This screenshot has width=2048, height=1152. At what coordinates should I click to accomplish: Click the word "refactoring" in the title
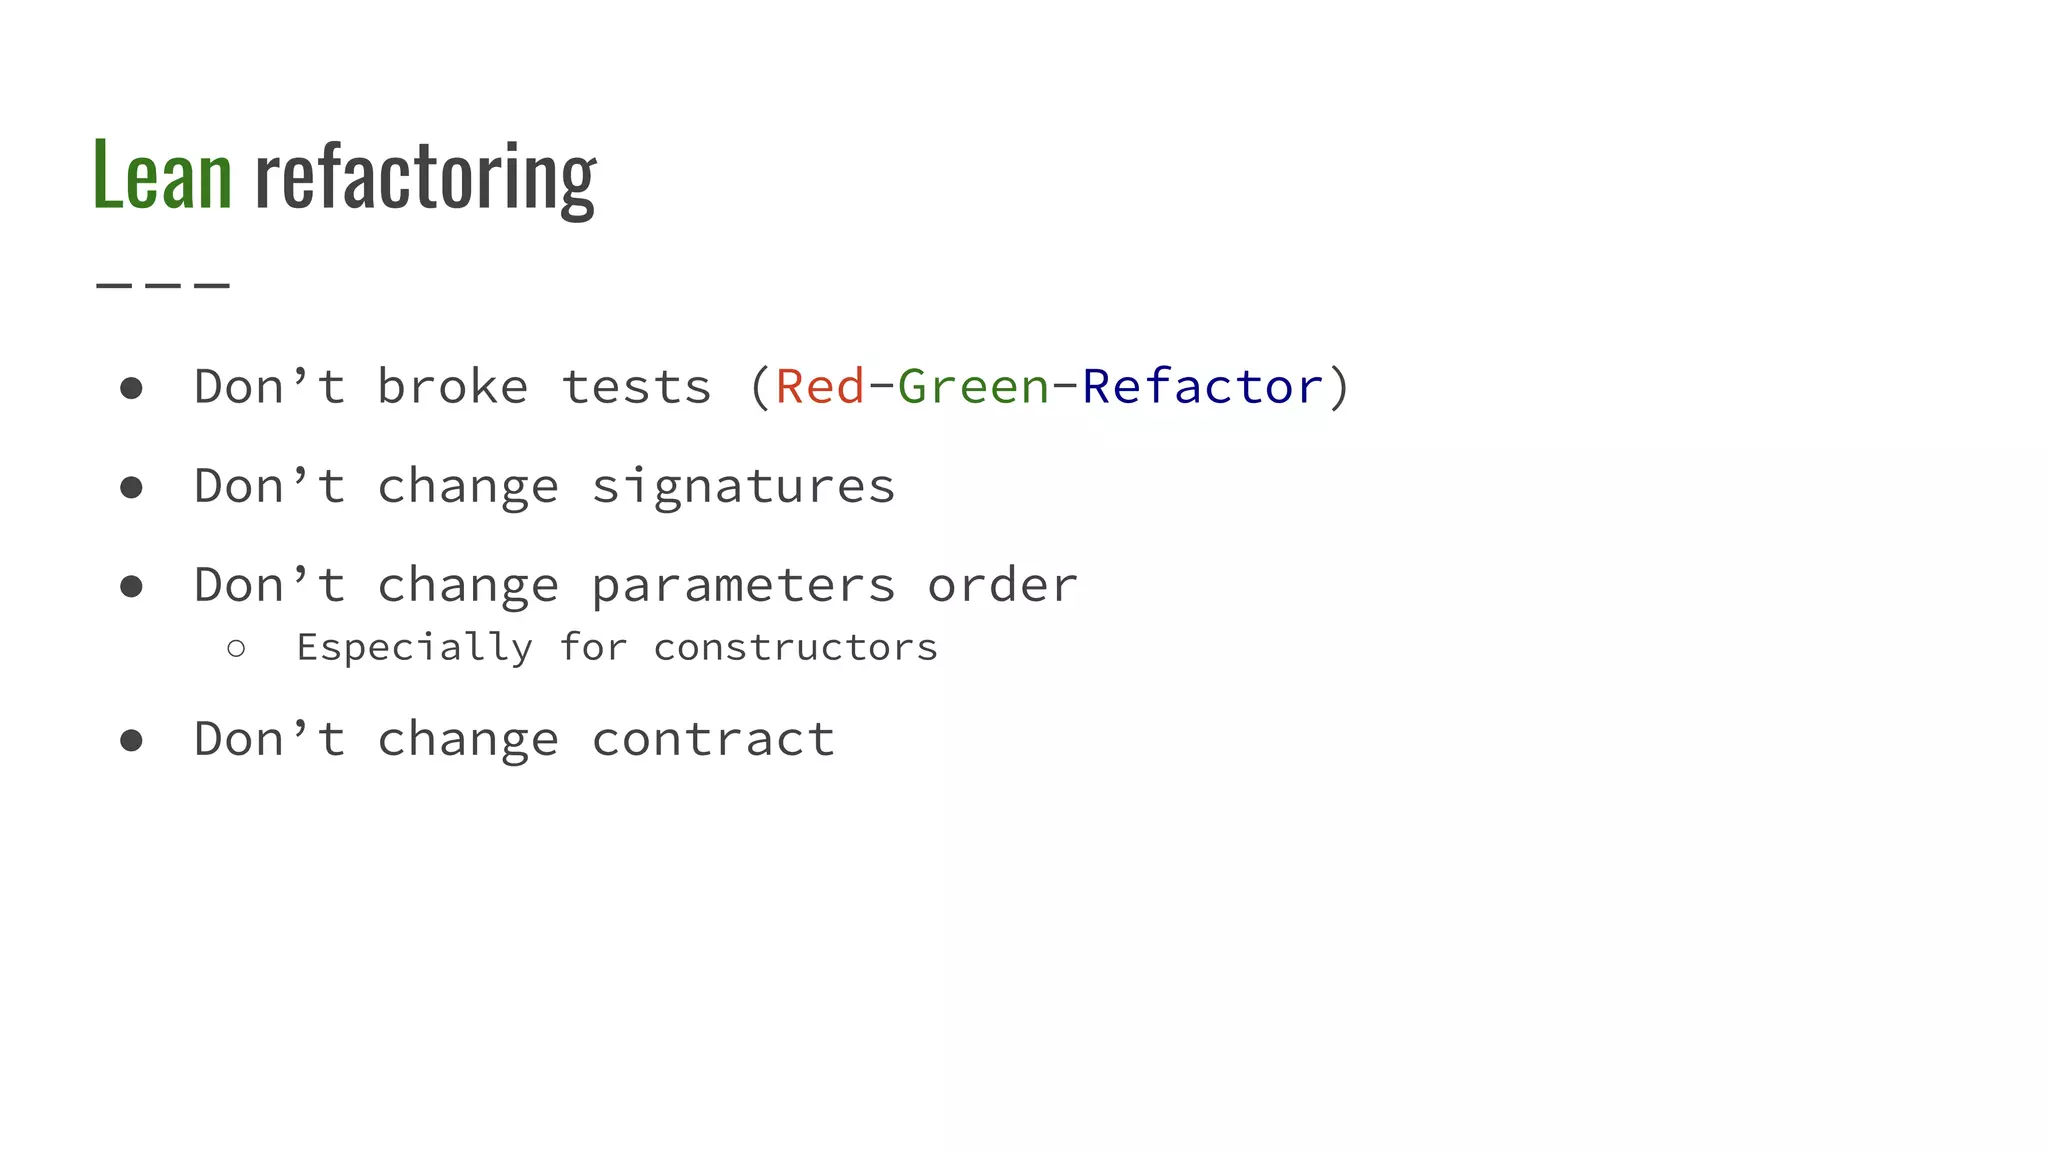tap(425, 178)
